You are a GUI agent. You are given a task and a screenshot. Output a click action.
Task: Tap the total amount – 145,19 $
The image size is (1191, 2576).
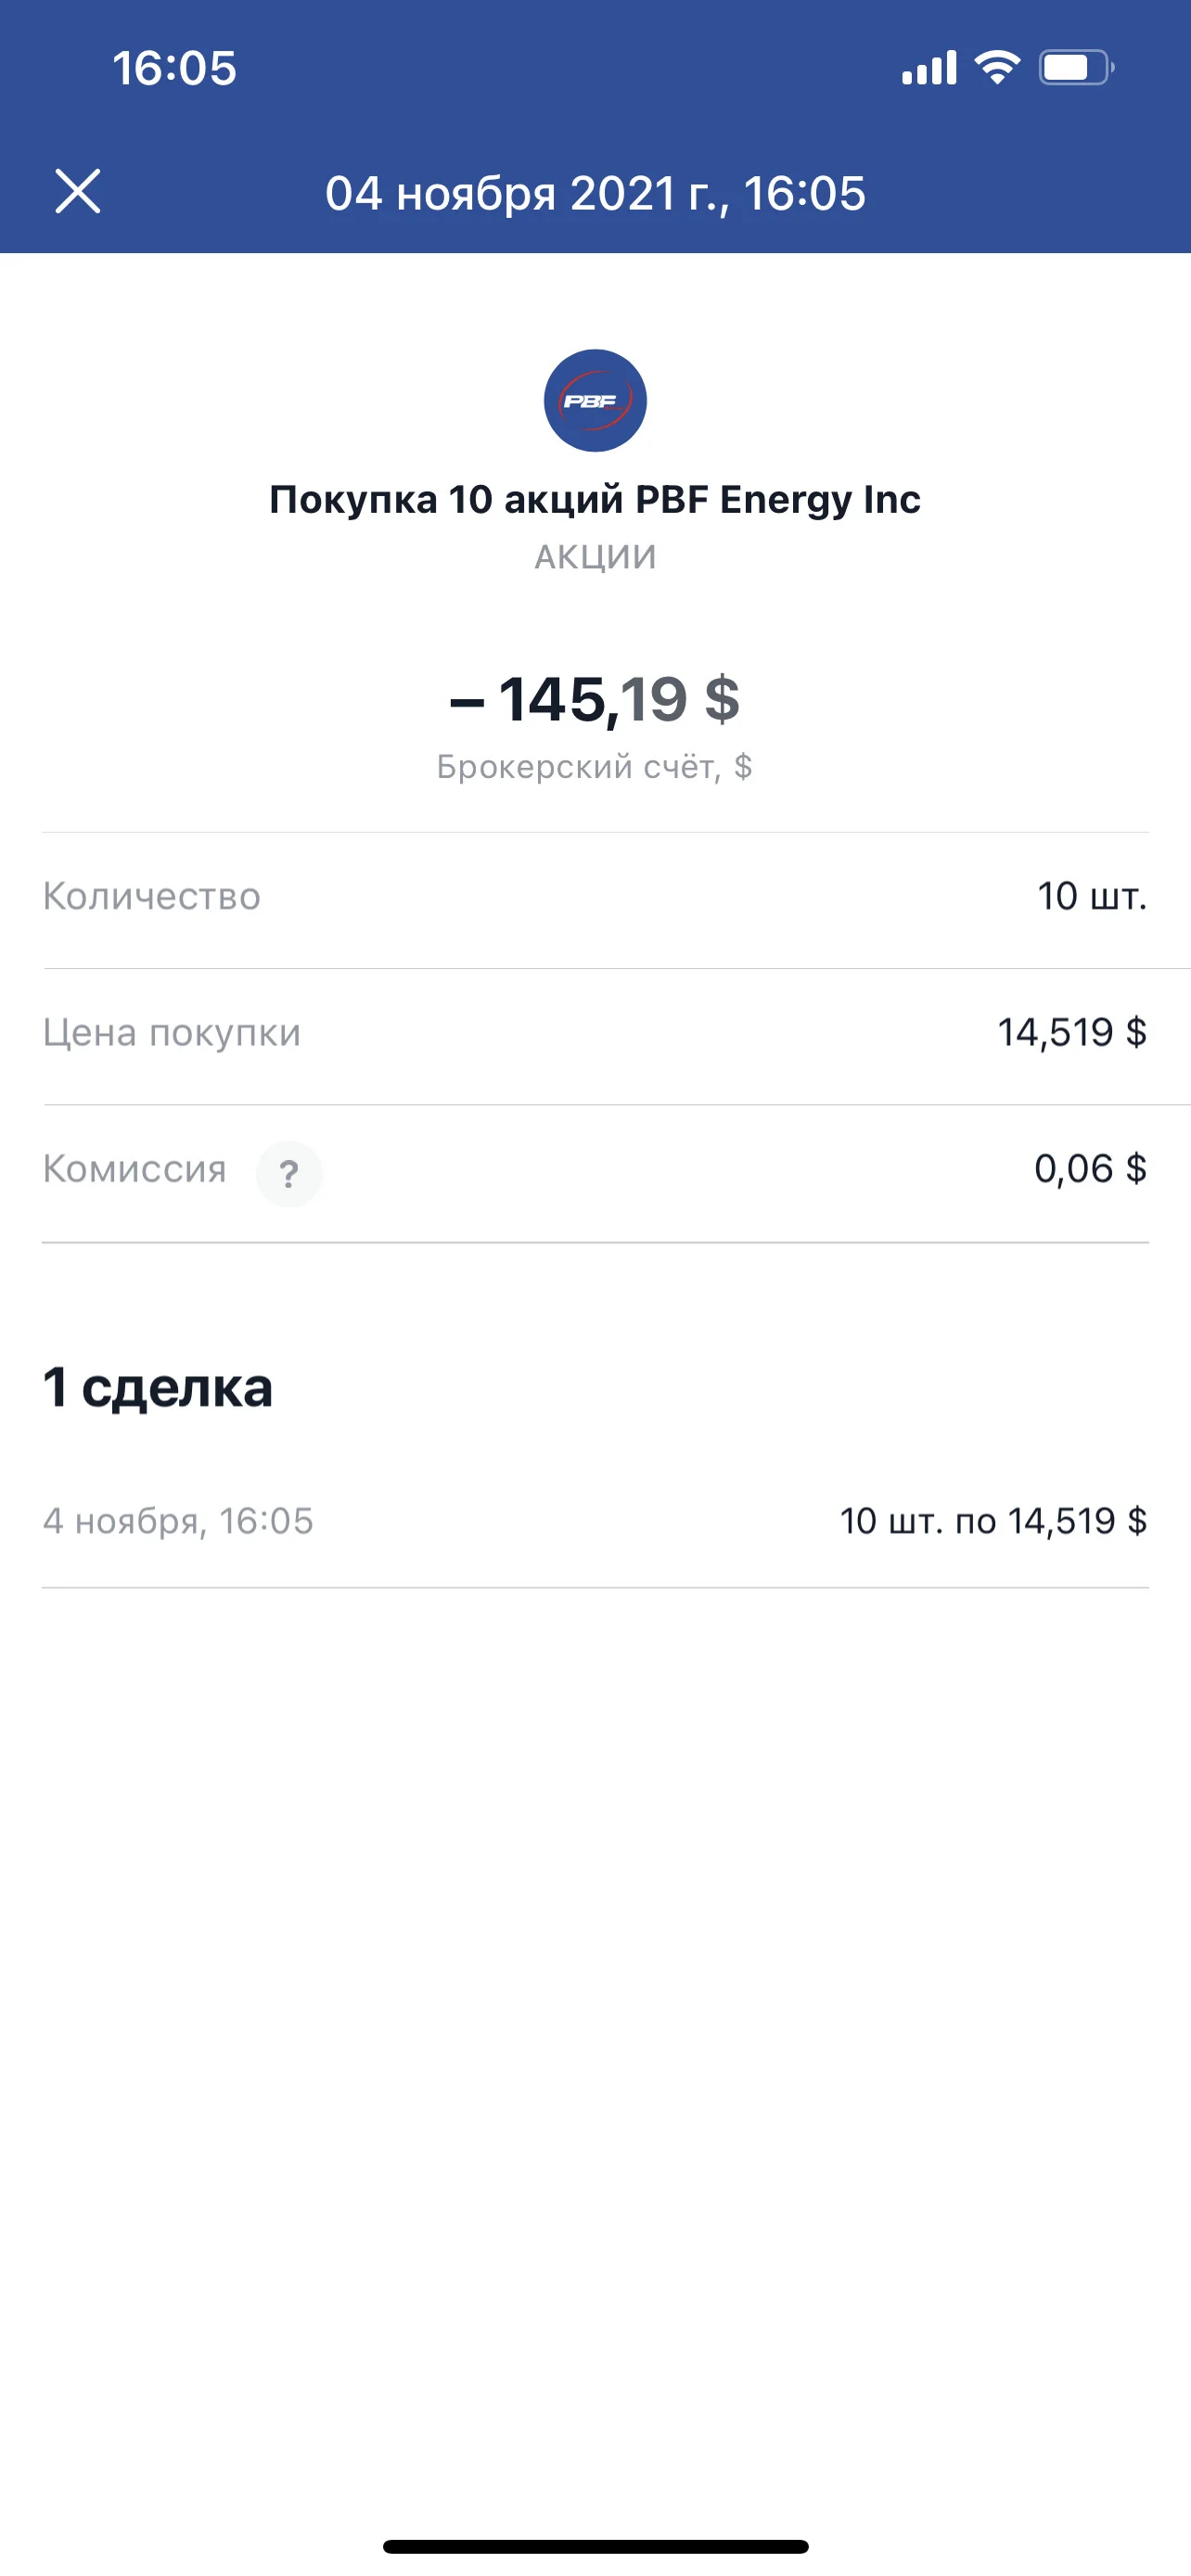pos(595,698)
